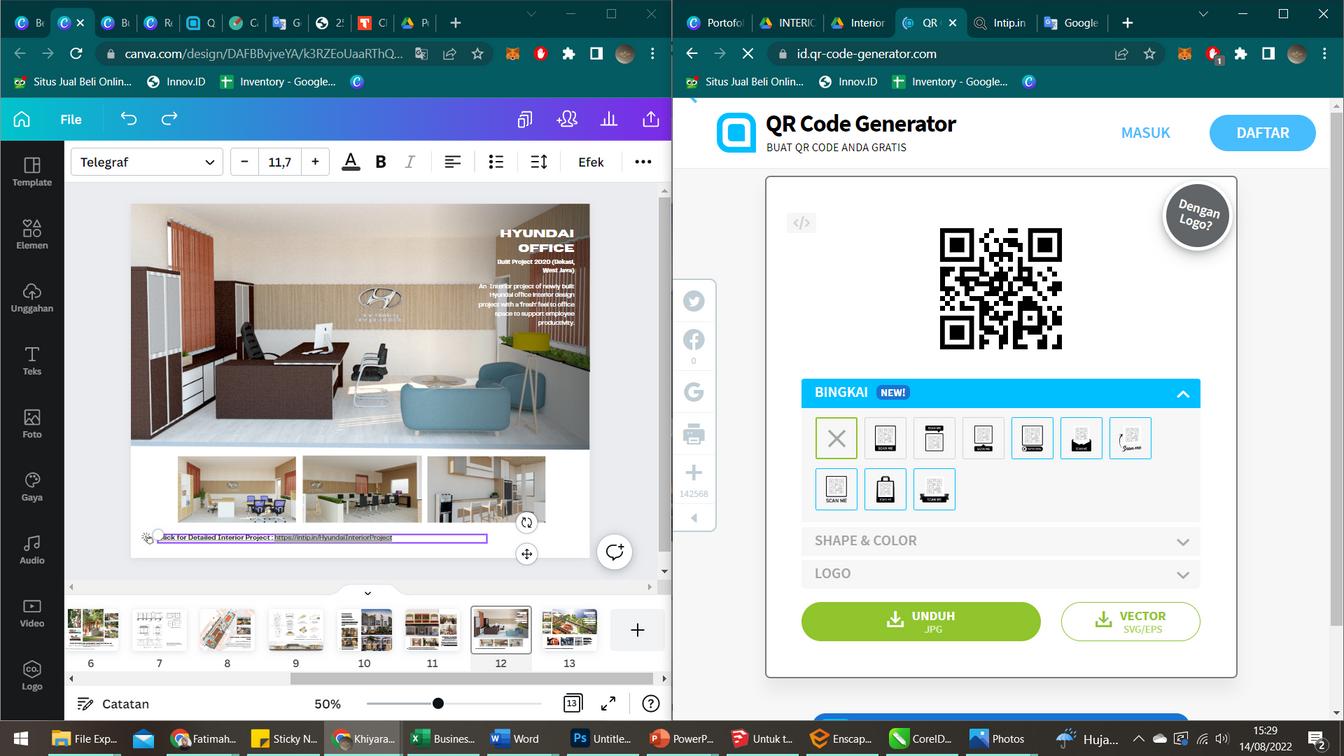The height and width of the screenshot is (756, 1344).
Task: Click the font size field showing 11,7
Action: 280,162
